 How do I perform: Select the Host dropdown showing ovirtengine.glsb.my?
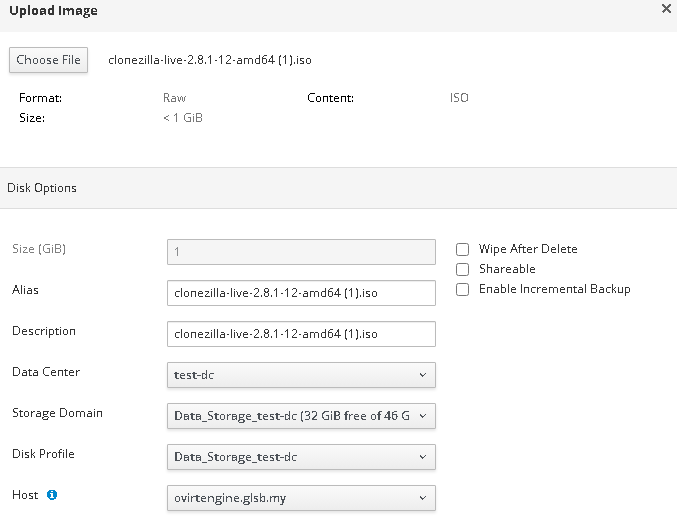pyautogui.click(x=300, y=498)
